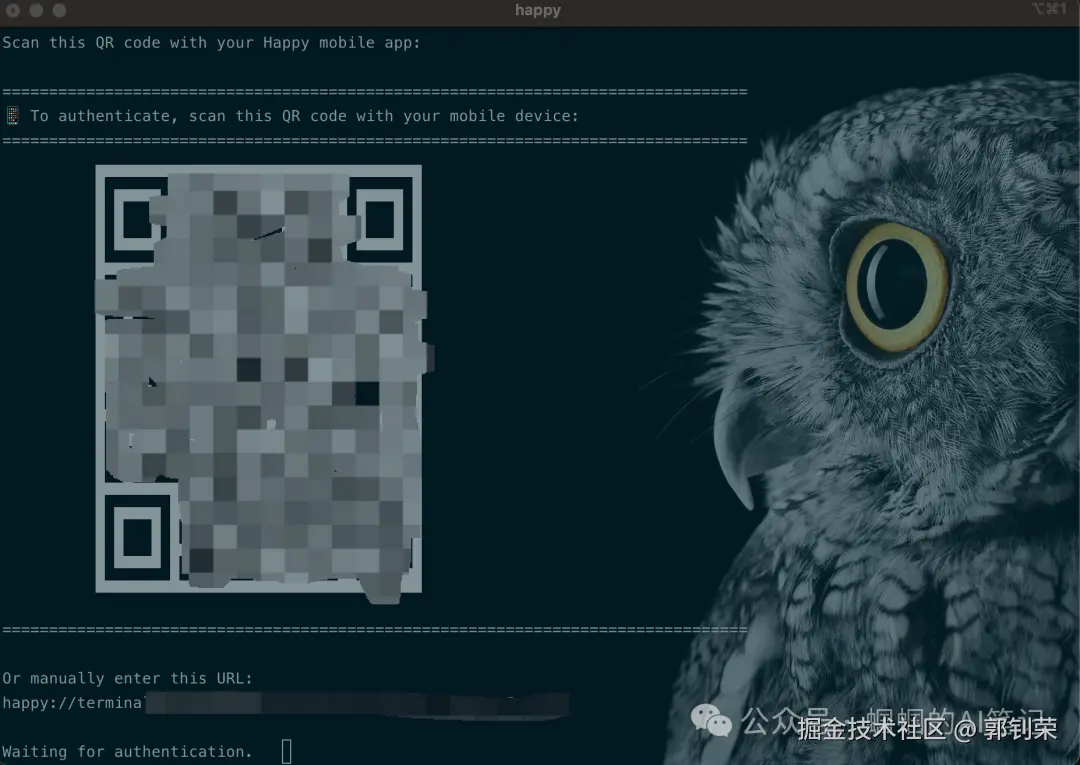Click the "Or manually enter this URL:" text
This screenshot has width=1080, height=765.
[127, 678]
